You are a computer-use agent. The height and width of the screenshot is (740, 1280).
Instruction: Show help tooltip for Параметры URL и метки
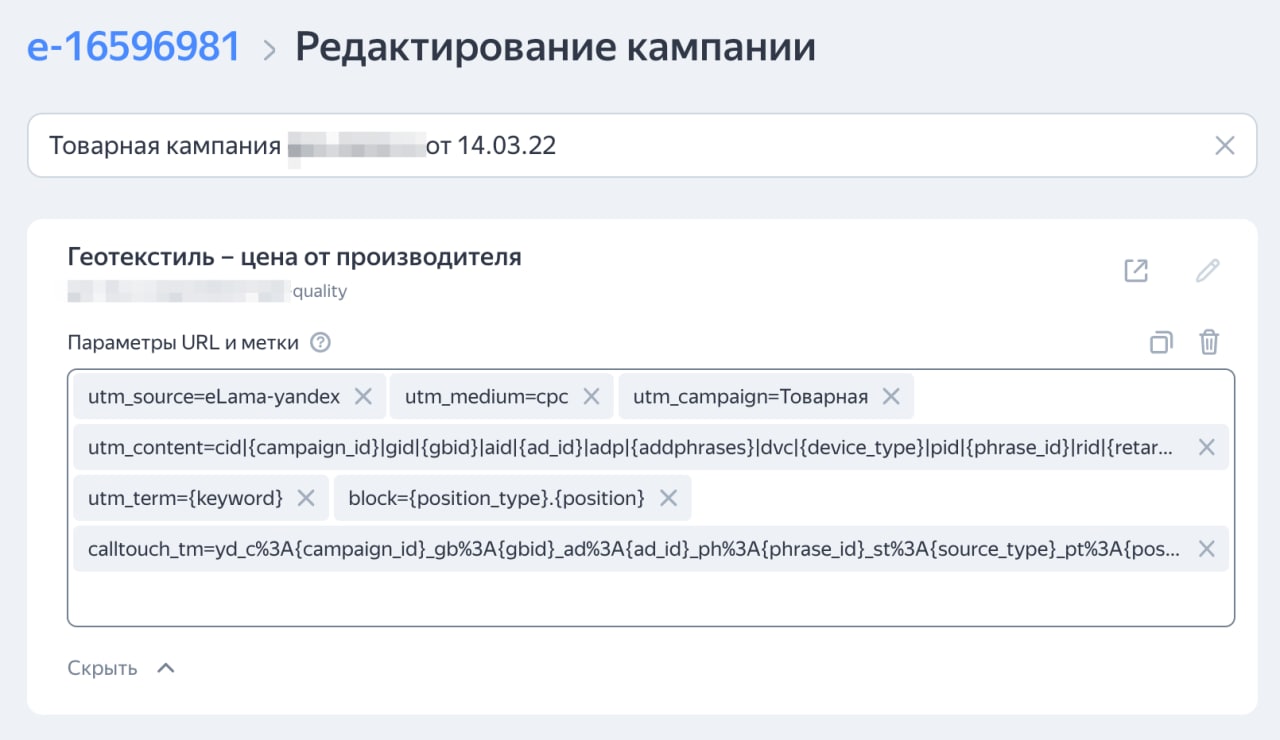(x=320, y=343)
